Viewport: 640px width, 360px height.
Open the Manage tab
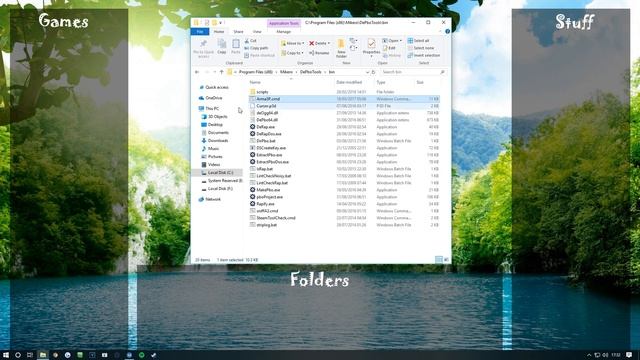(284, 31)
